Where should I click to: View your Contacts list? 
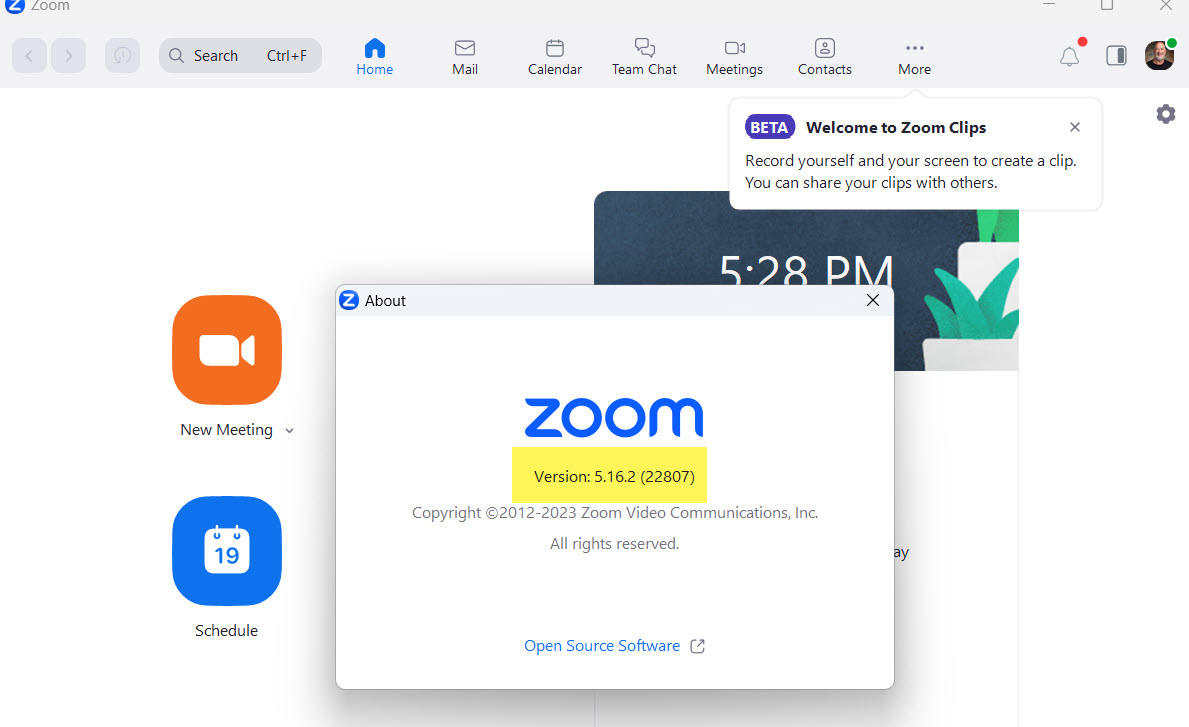pyautogui.click(x=824, y=55)
